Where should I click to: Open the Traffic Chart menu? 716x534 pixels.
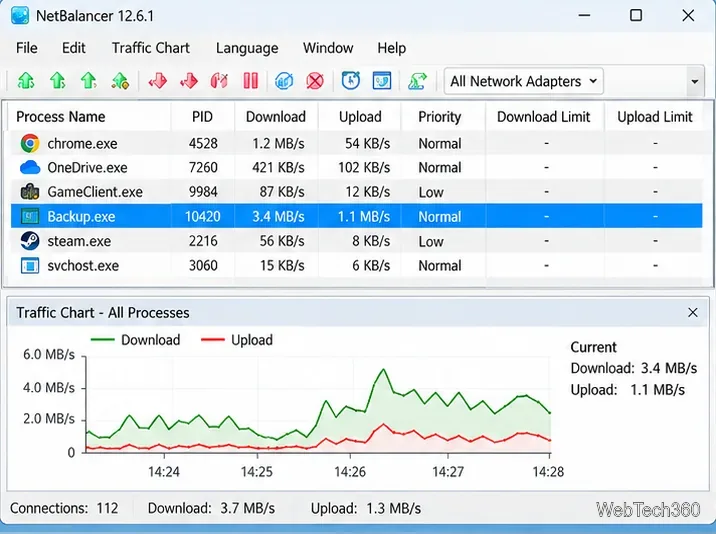[x=151, y=48]
